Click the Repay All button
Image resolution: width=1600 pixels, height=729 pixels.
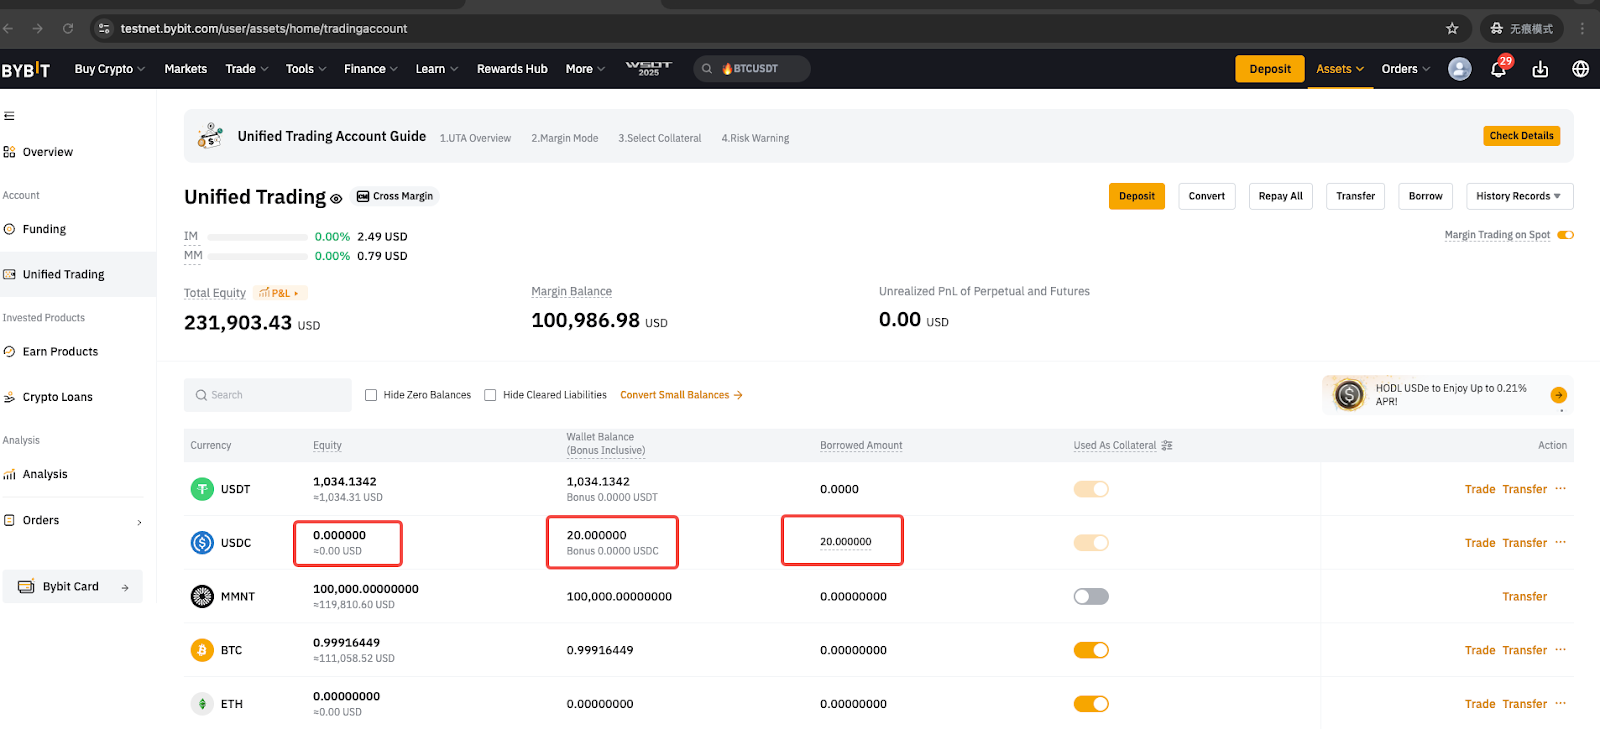click(1280, 196)
